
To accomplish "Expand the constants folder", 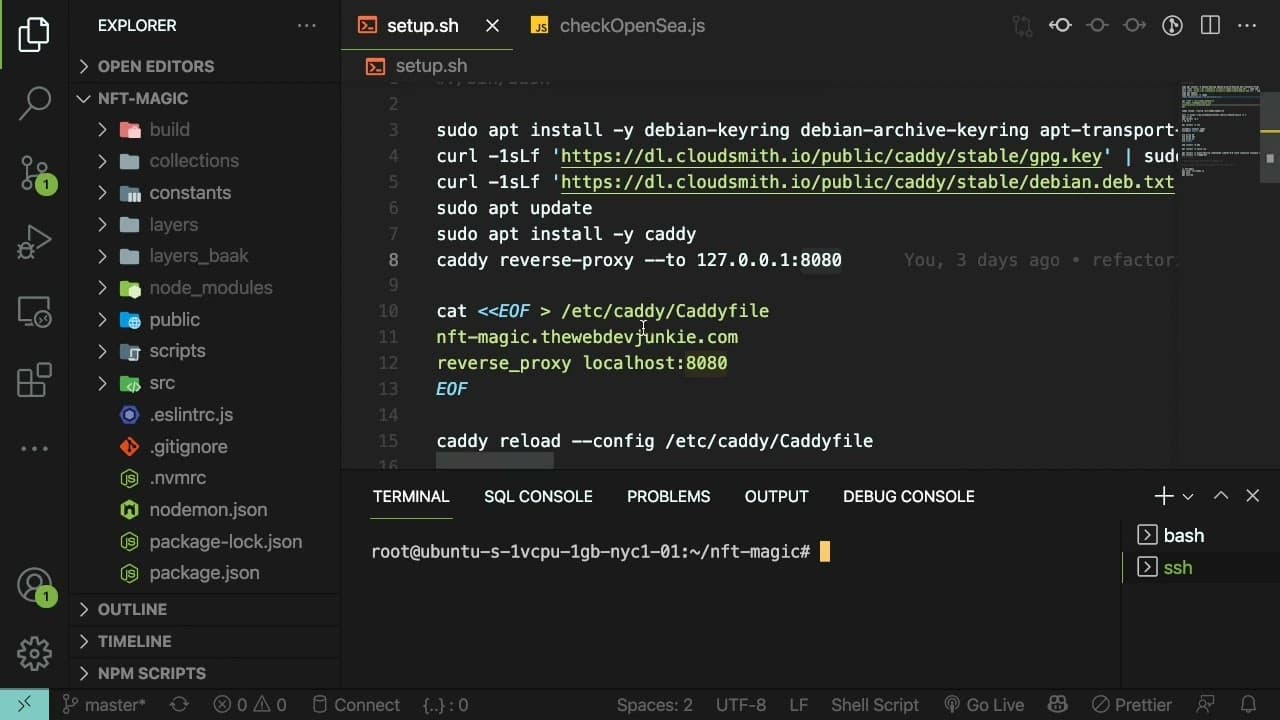I will pos(205,193).
